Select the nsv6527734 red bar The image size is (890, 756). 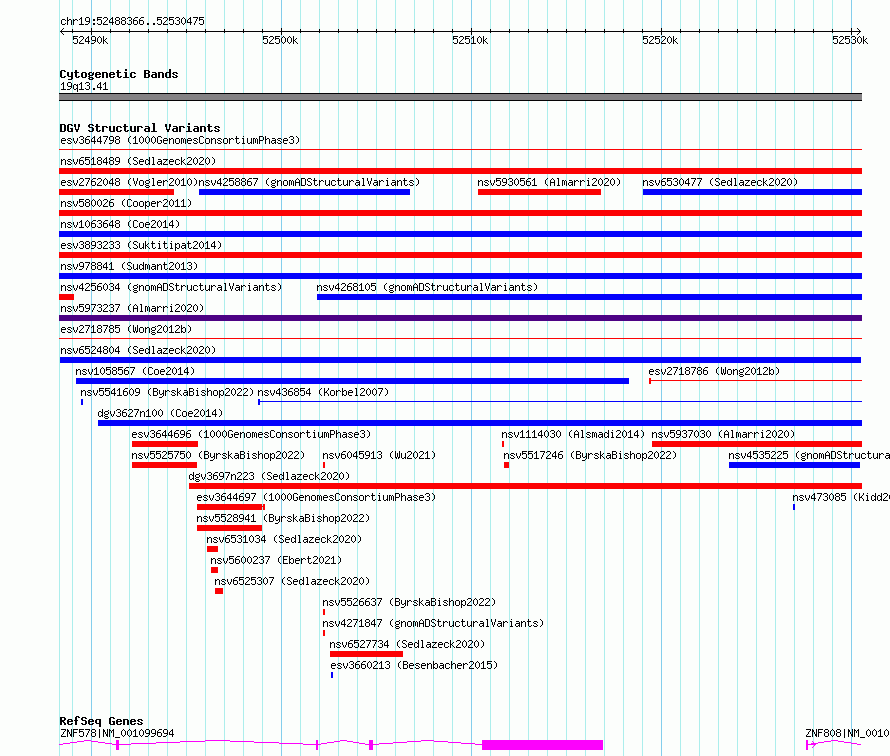pos(366,654)
